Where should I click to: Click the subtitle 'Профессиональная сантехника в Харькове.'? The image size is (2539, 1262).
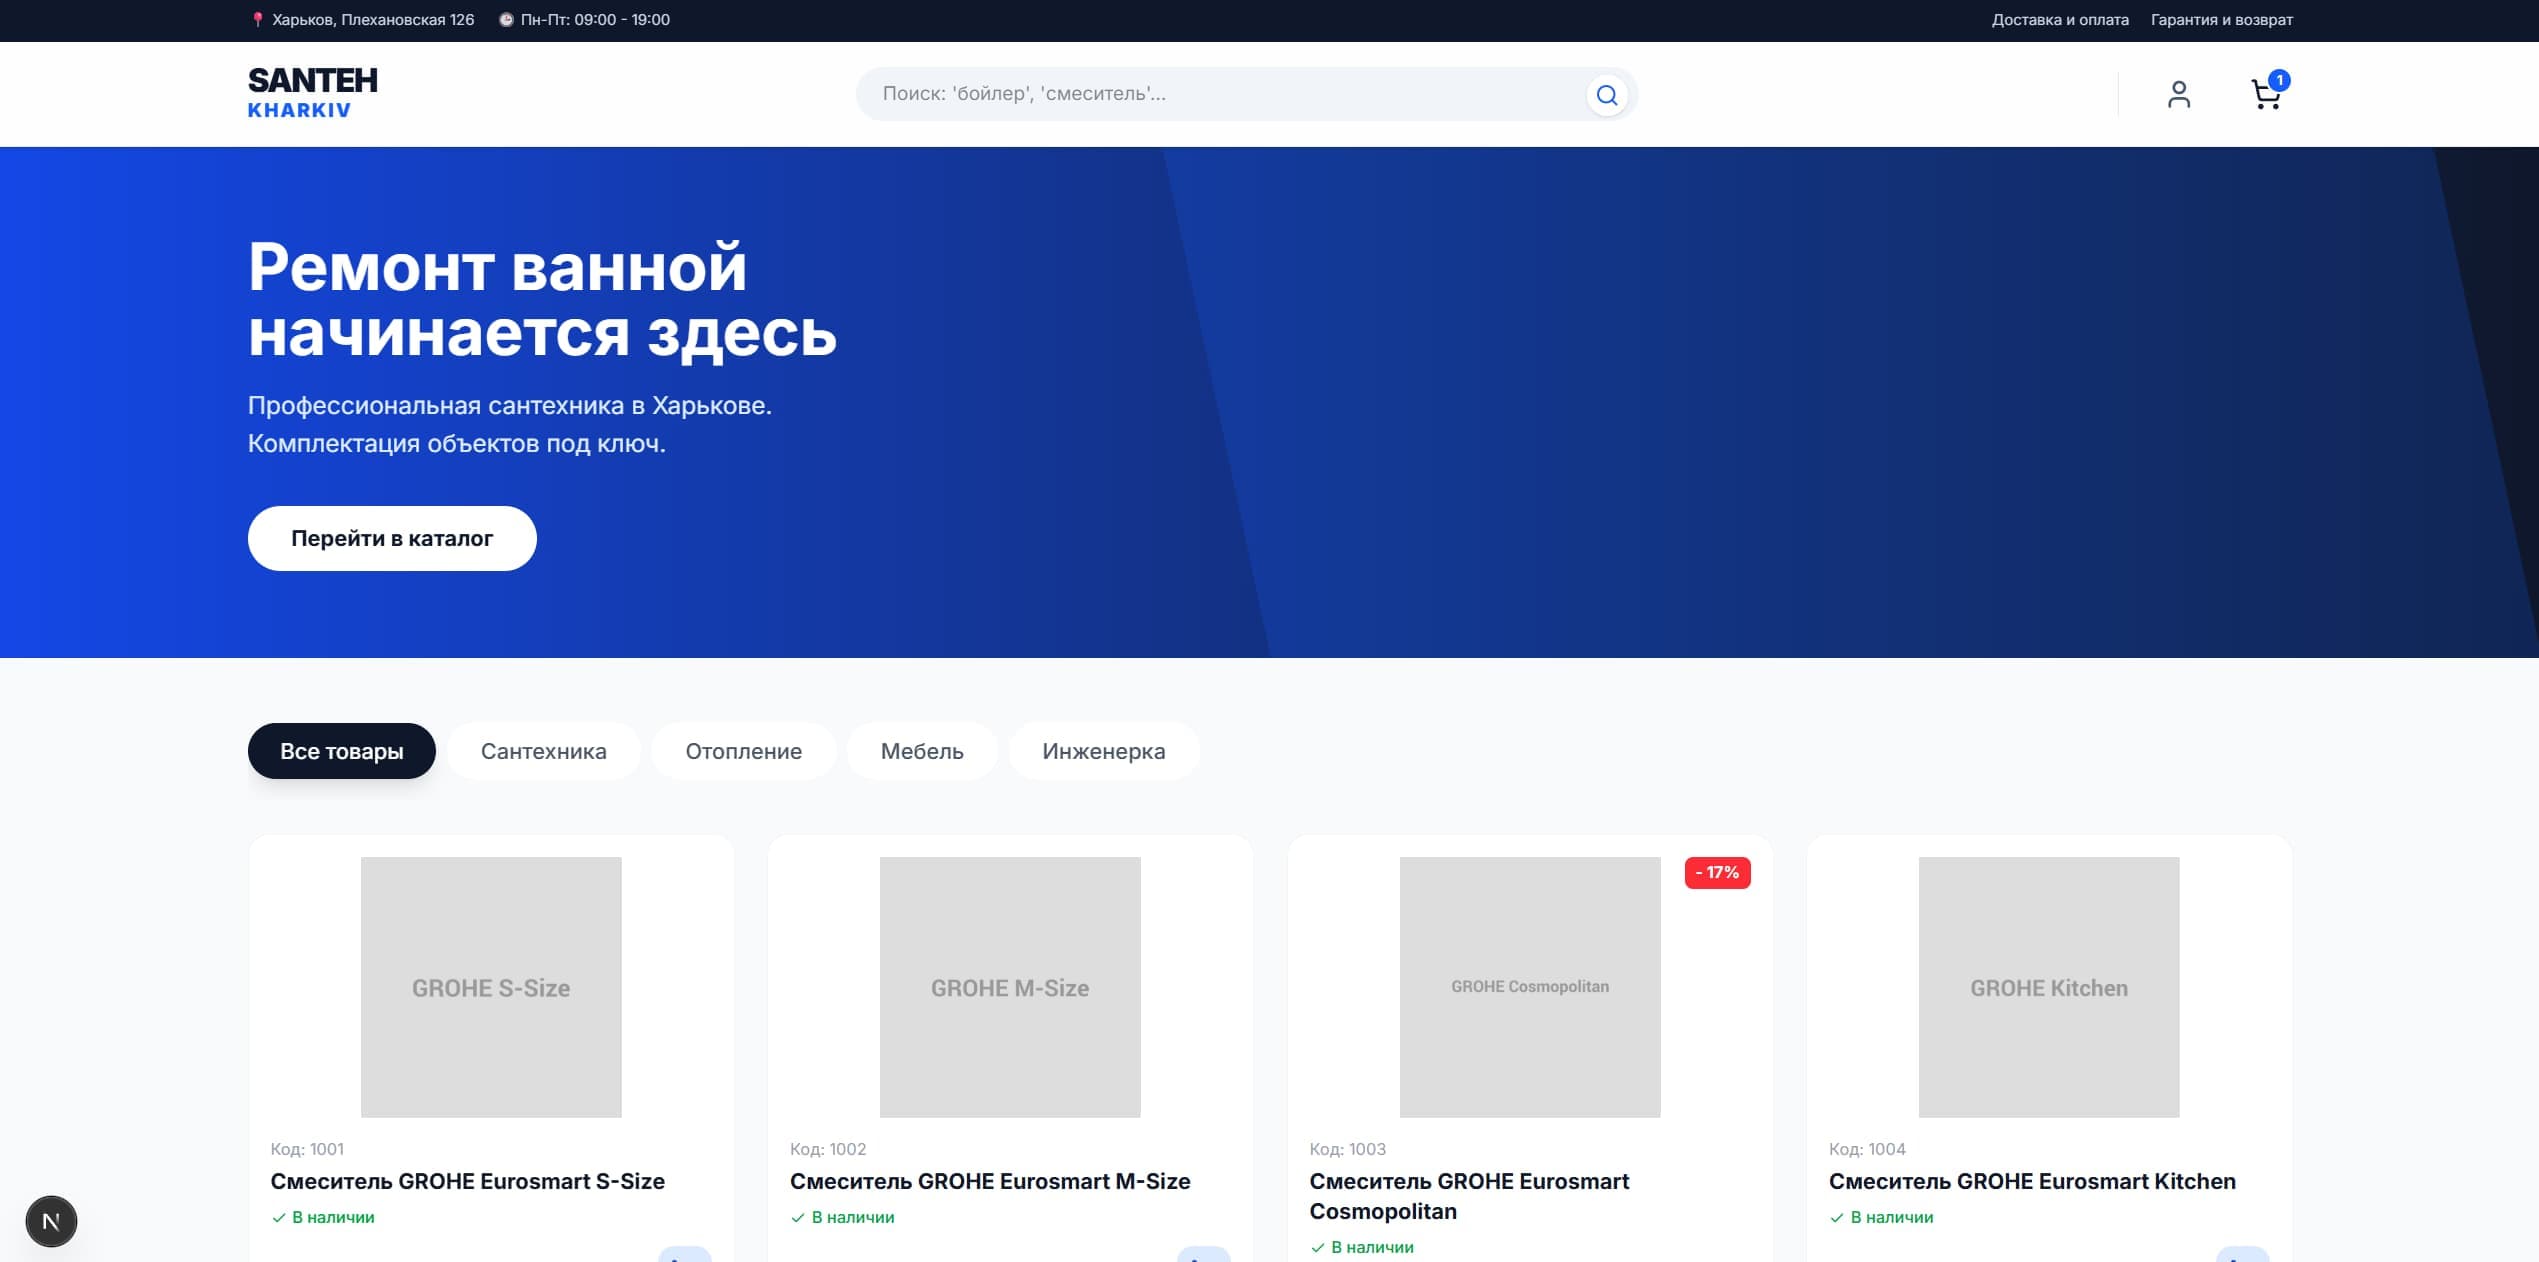(x=510, y=405)
